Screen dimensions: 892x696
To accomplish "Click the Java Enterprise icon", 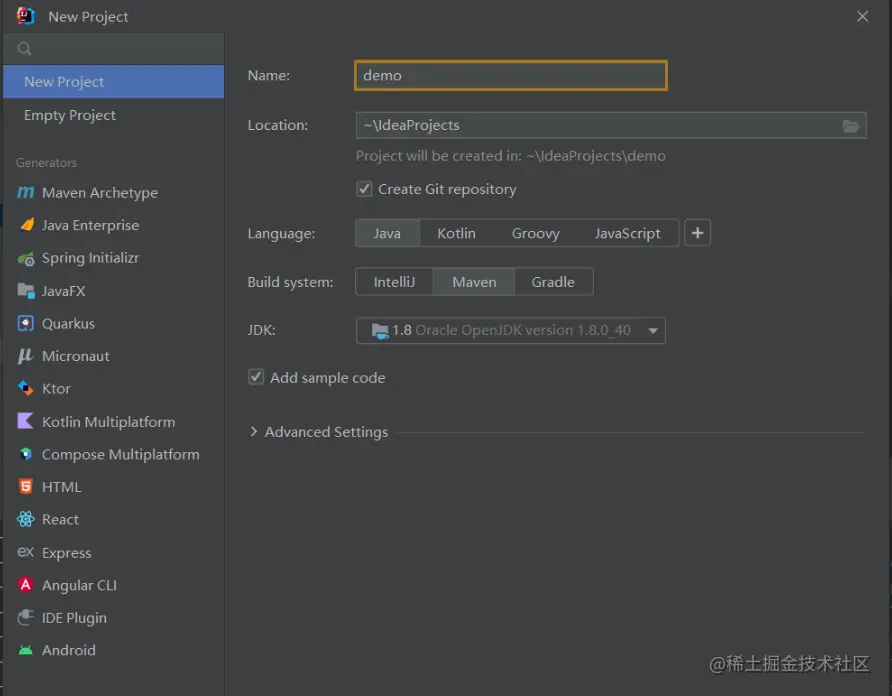I will point(26,225).
